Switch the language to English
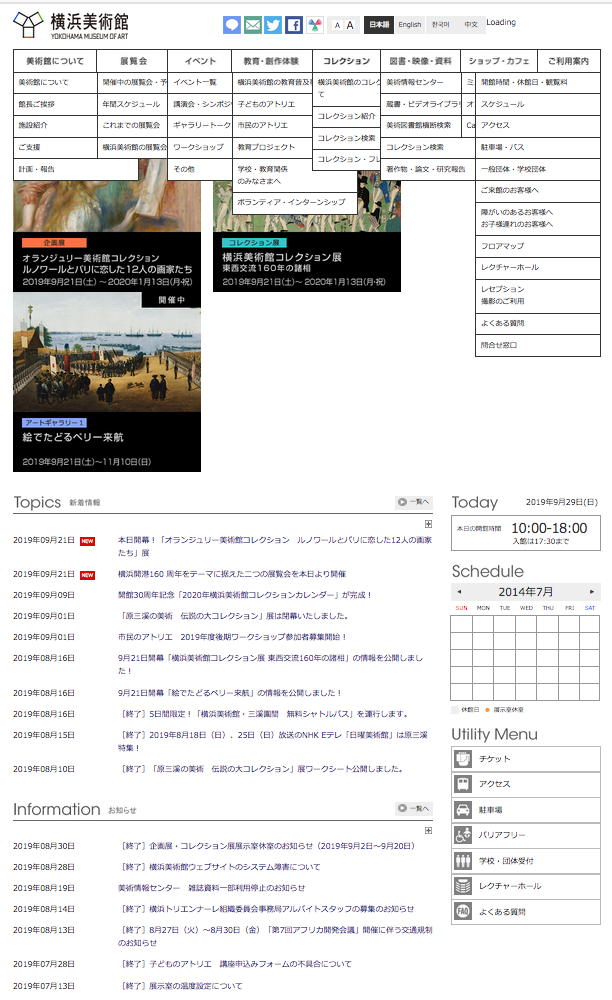Screen dimensions: 612x1000 tap(409, 24)
